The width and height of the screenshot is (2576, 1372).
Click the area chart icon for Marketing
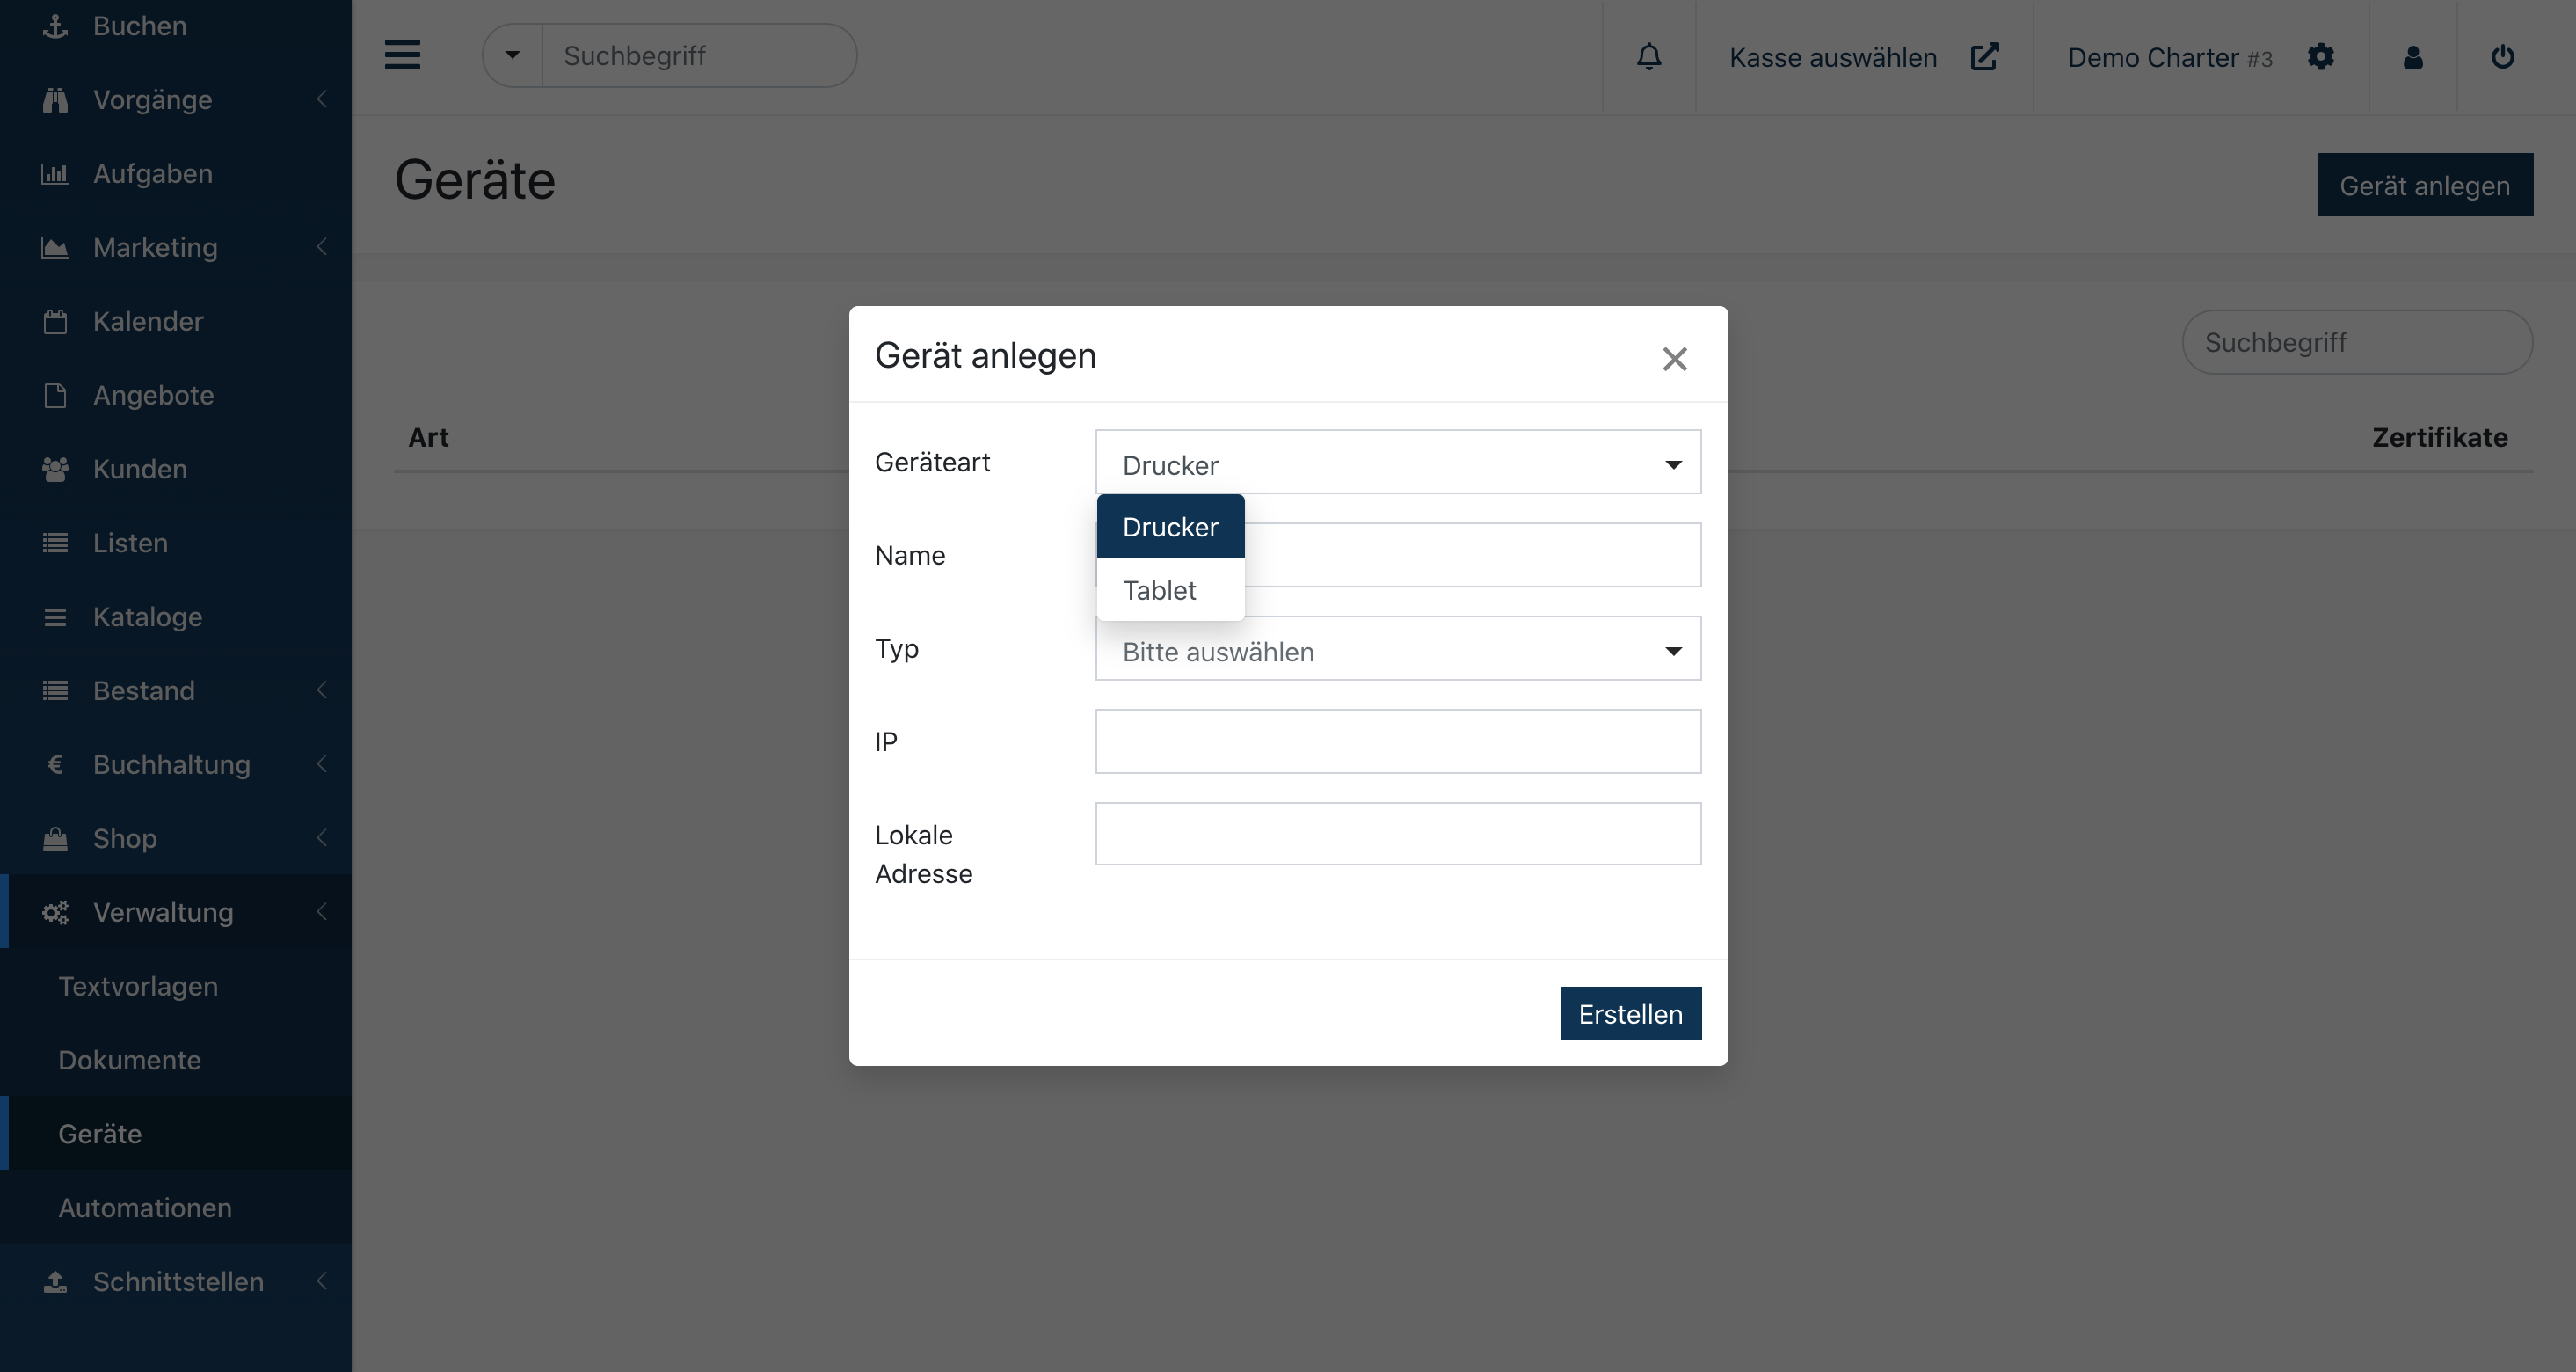pyautogui.click(x=55, y=248)
